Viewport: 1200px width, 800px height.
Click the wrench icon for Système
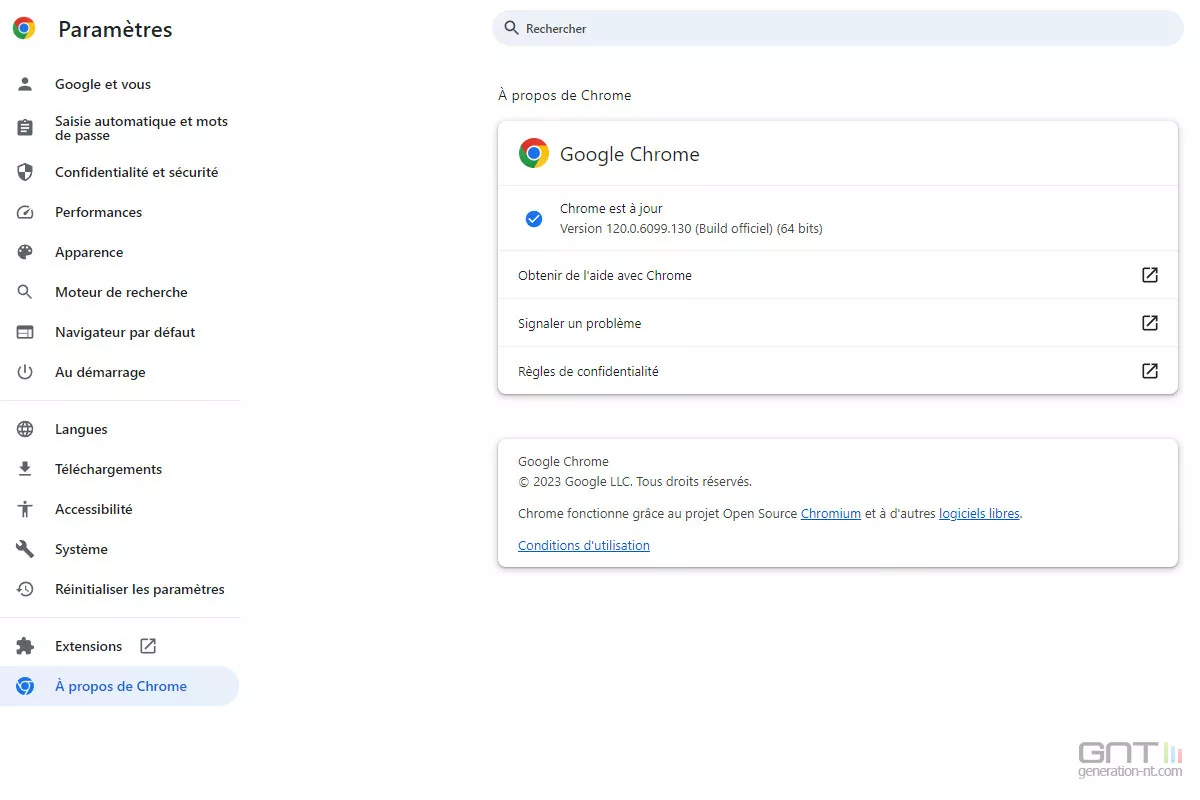(x=25, y=549)
